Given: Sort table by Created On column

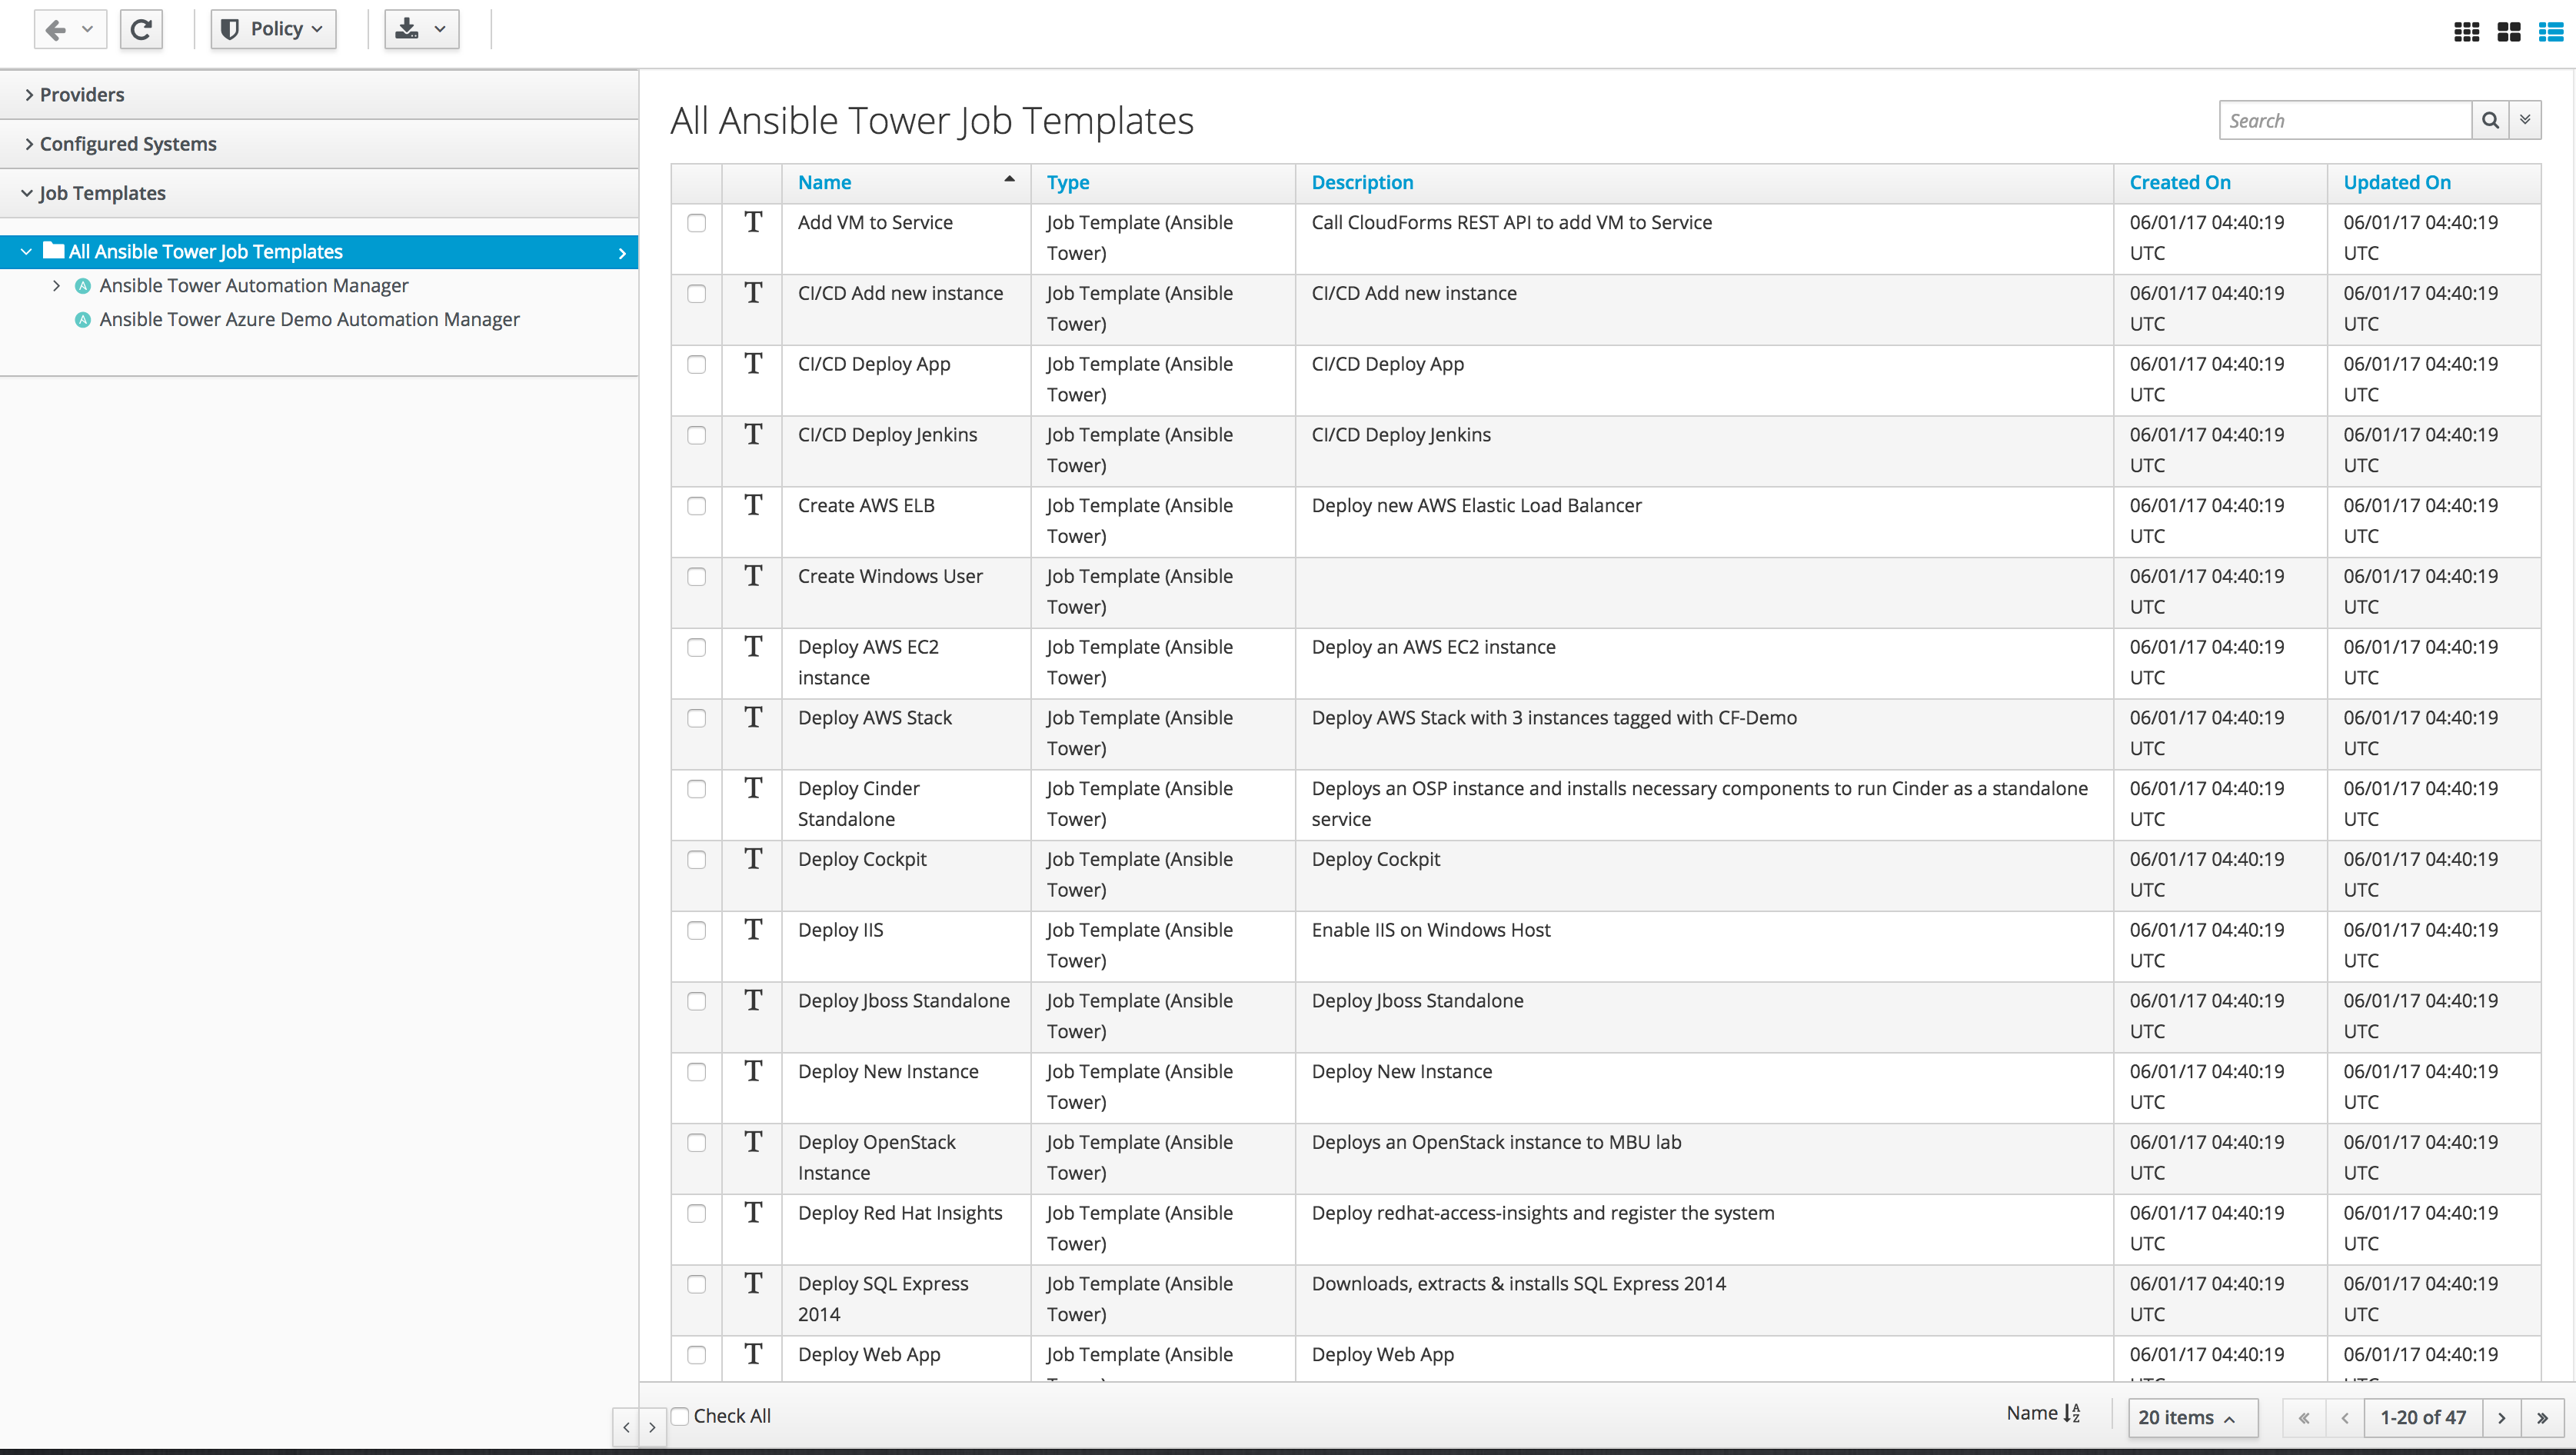Looking at the screenshot, I should tap(2179, 183).
